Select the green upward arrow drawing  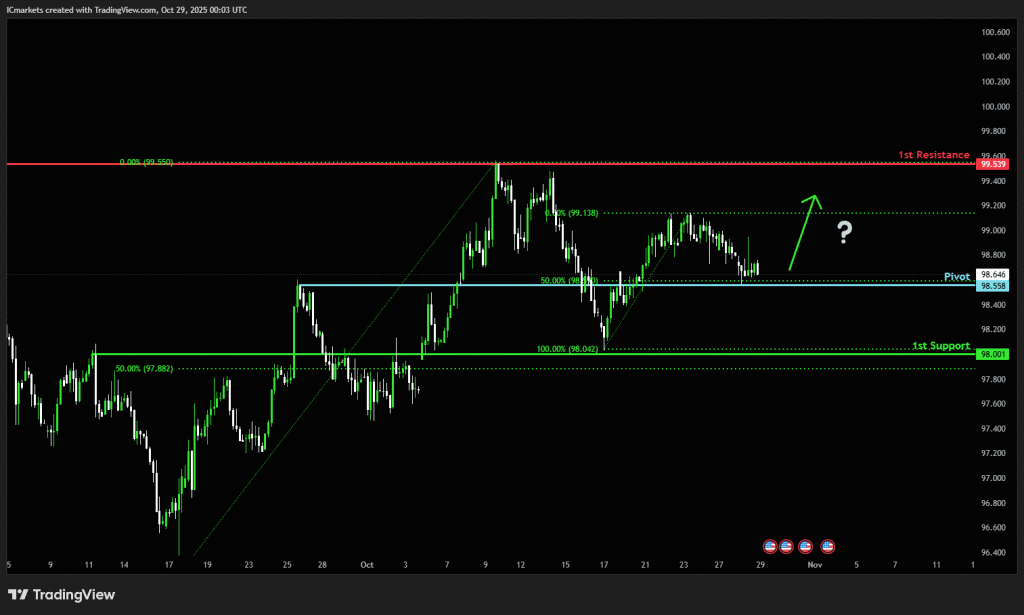[x=804, y=232]
